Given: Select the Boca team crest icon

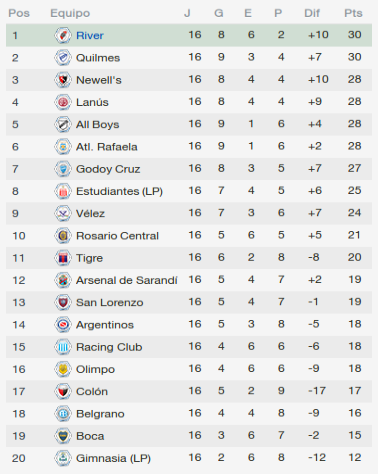Looking at the screenshot, I should point(63,436).
